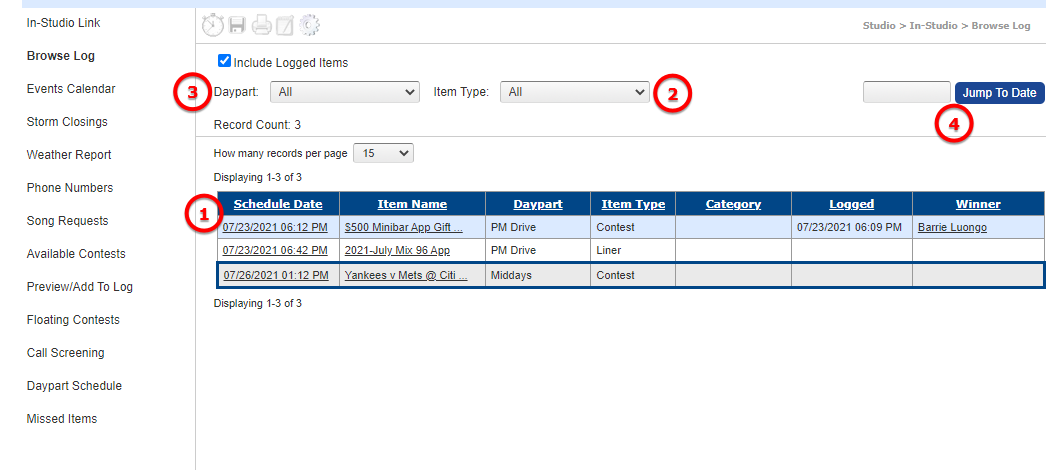Image resolution: width=1061 pixels, height=470 pixels.
Task: Select Call Screening from the sidebar
Action: click(x=65, y=353)
